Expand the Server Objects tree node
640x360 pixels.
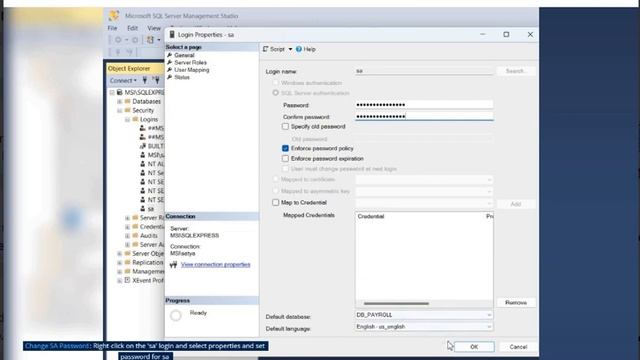click(x=120, y=253)
